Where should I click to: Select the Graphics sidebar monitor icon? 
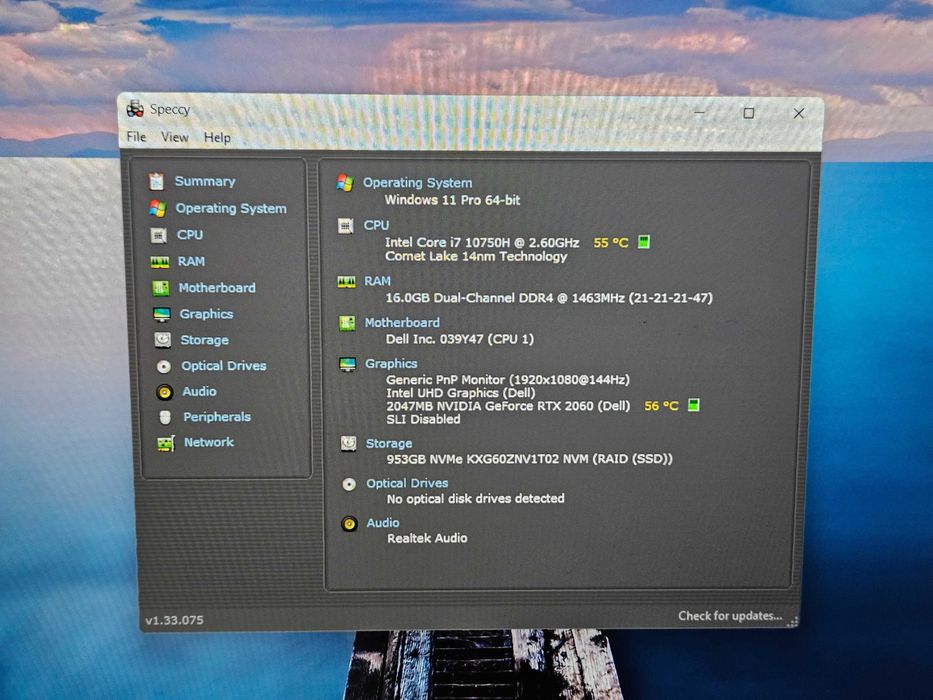tap(162, 314)
